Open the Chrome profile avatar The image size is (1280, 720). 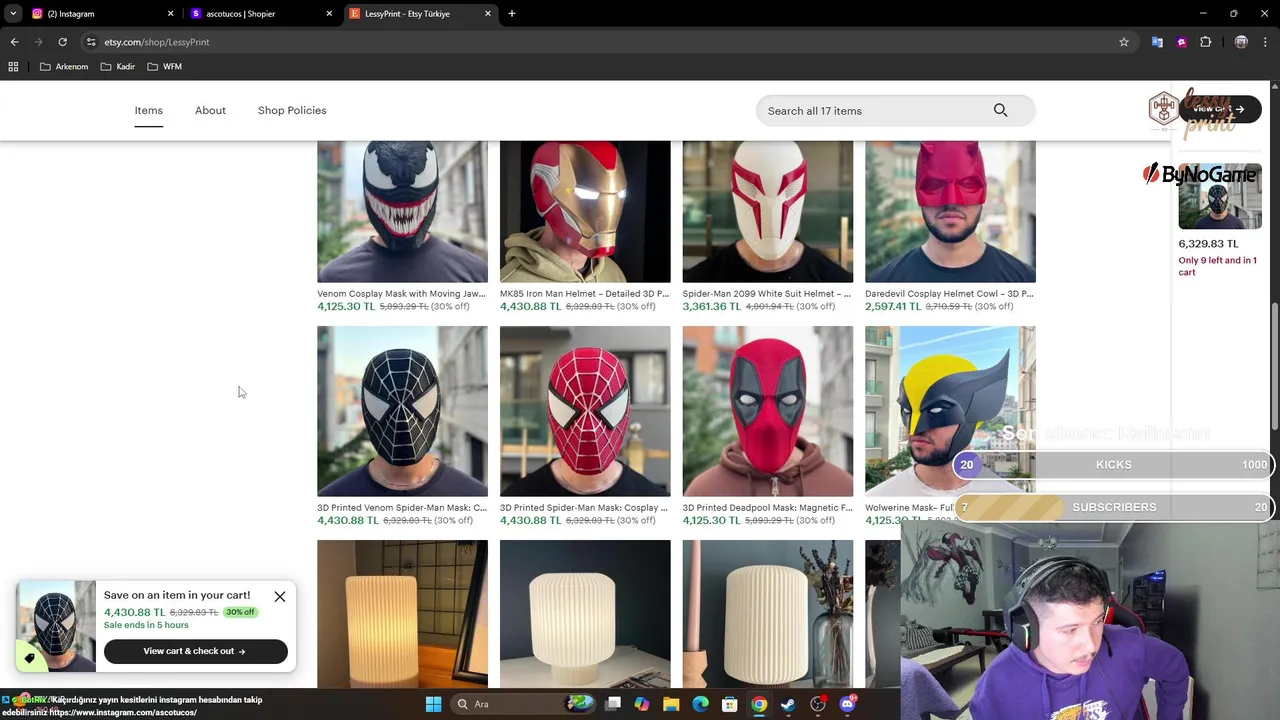[x=1241, y=42]
